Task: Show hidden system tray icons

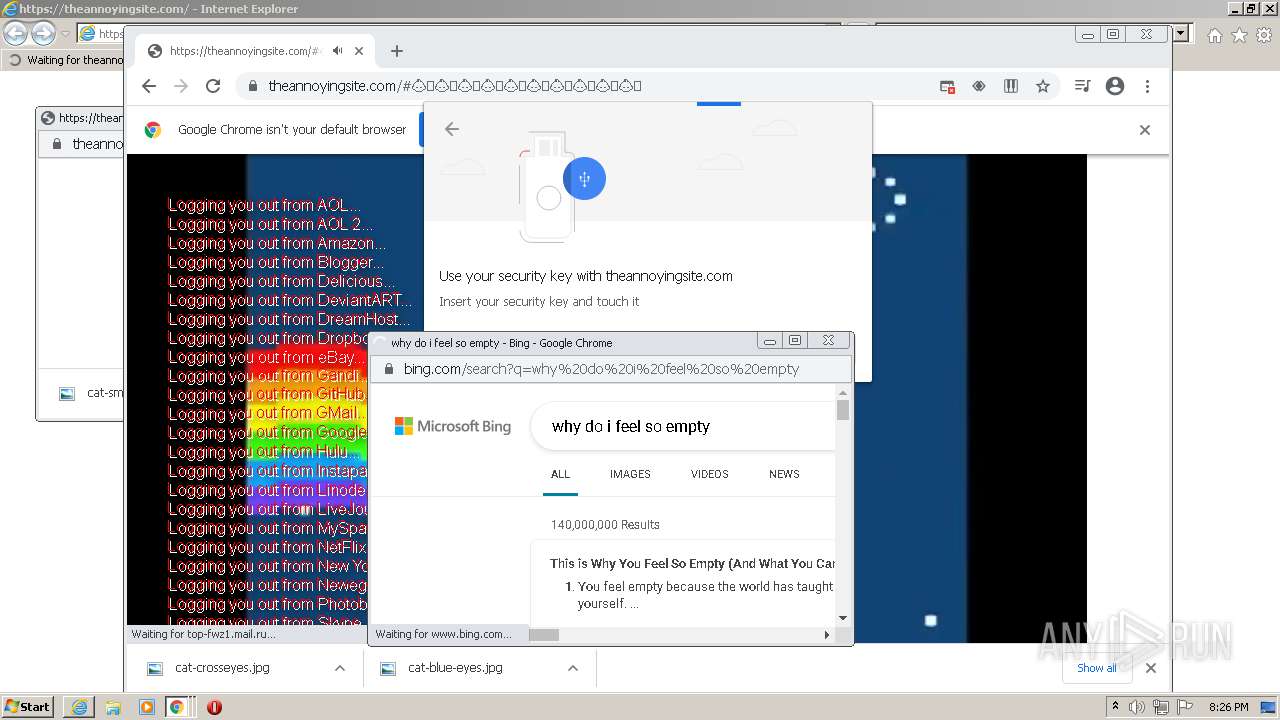Action: [x=1115, y=707]
